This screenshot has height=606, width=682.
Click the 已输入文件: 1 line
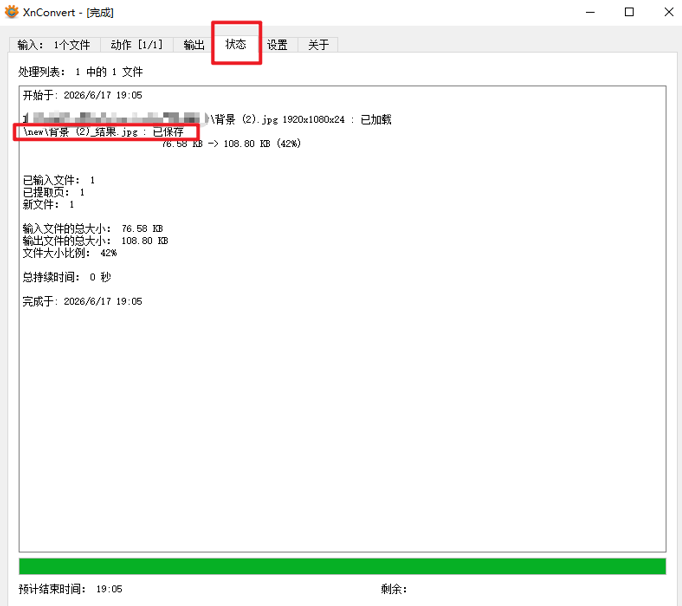pos(59,180)
